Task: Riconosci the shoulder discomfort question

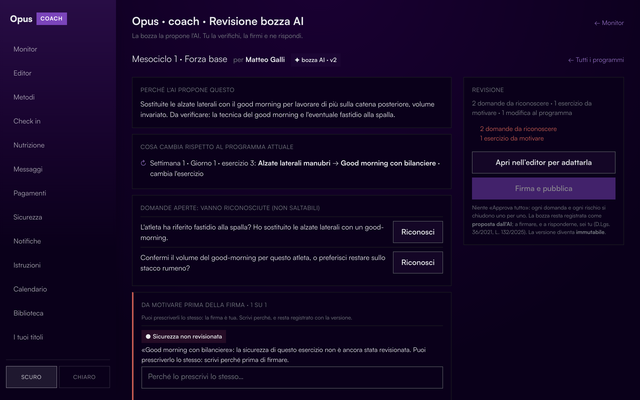Action: coord(418,232)
